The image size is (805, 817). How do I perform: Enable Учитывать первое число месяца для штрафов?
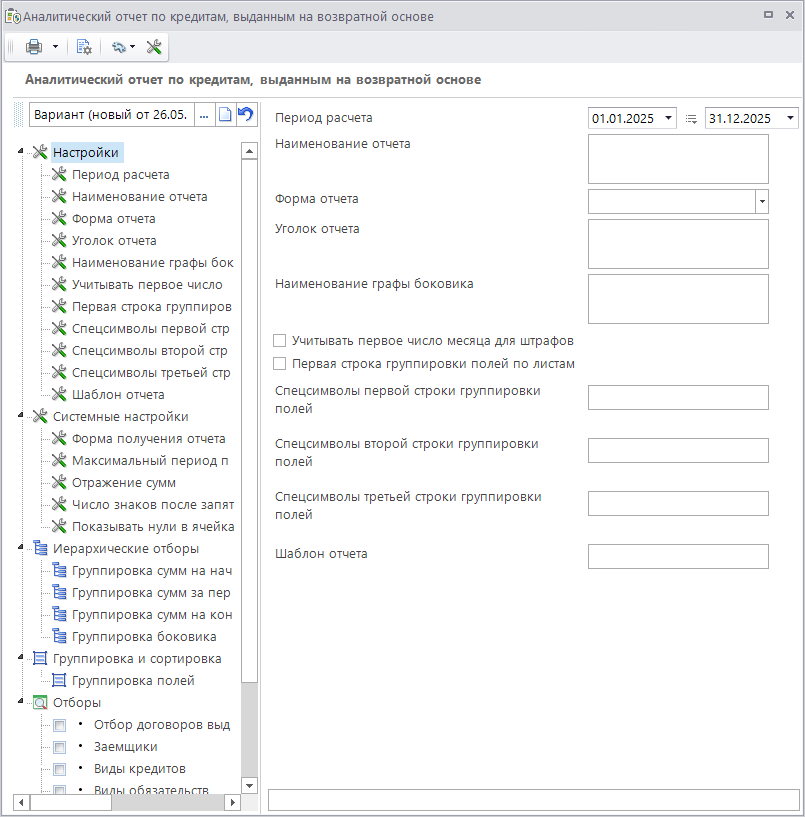coord(281,340)
